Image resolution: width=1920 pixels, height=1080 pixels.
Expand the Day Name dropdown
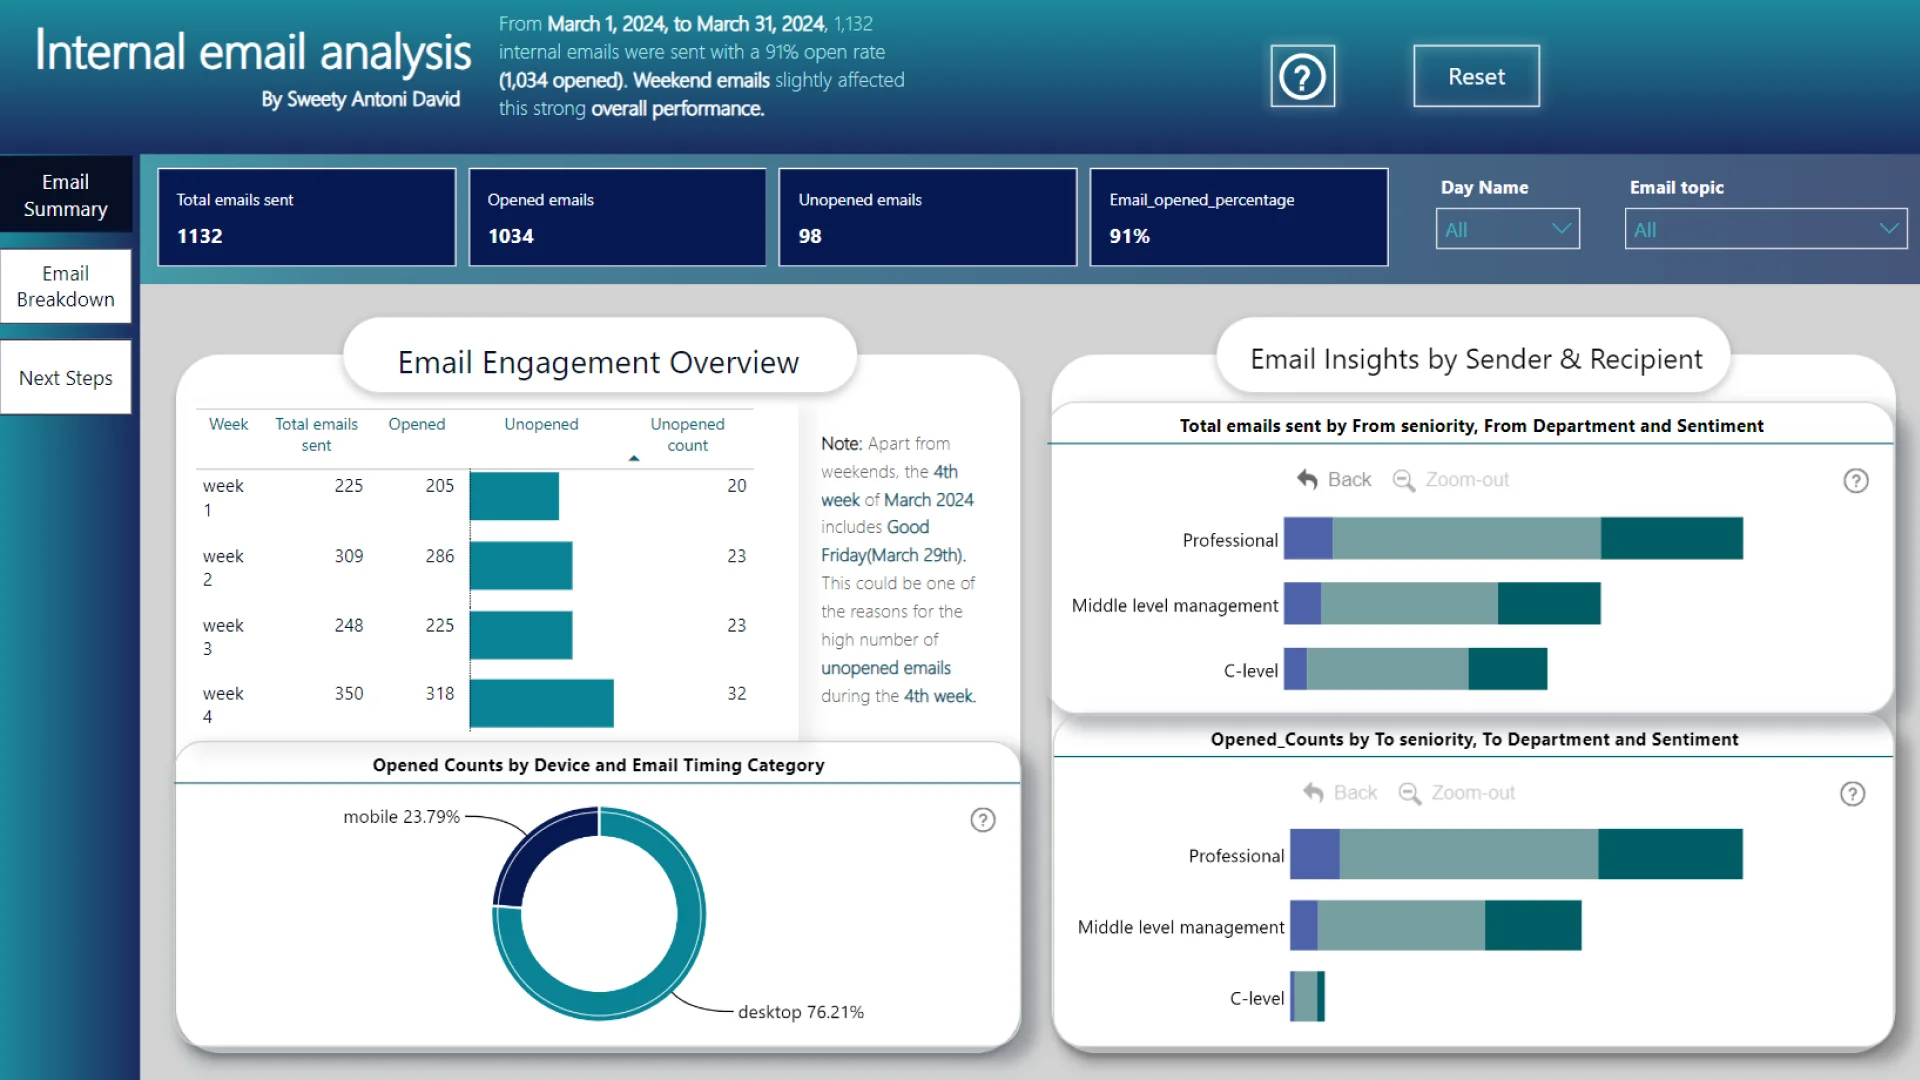pyautogui.click(x=1508, y=229)
